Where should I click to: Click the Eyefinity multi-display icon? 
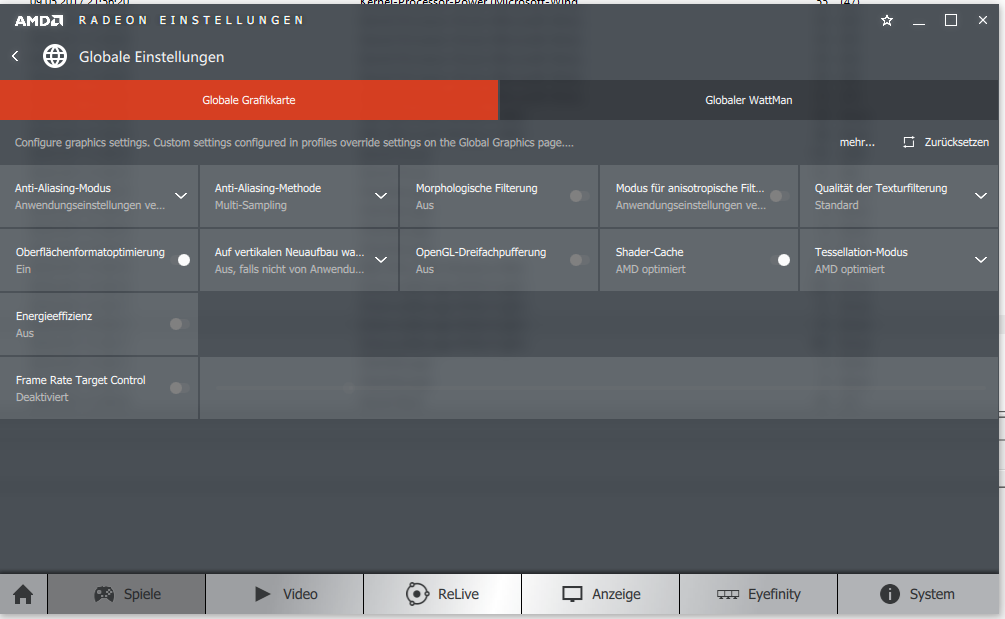(x=728, y=595)
